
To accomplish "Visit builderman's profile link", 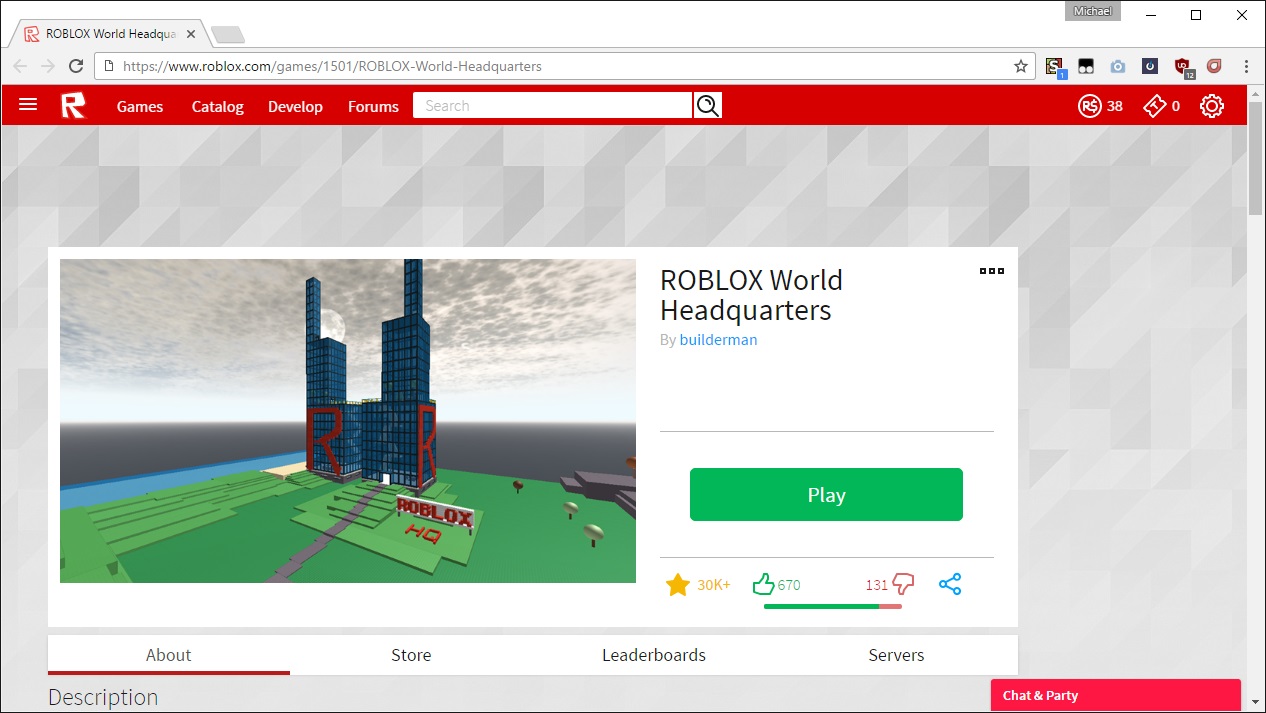I will [718, 340].
